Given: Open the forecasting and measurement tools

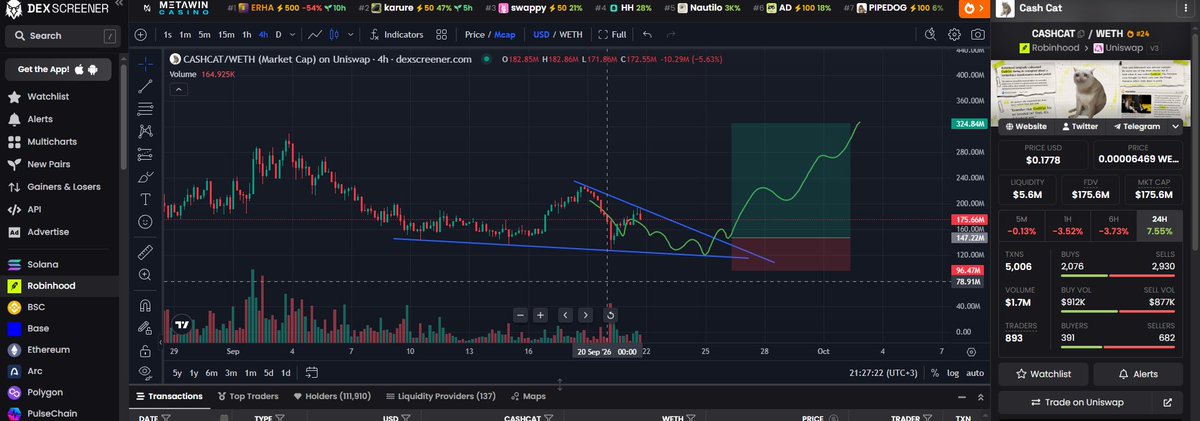Looking at the screenshot, I should tap(146, 153).
